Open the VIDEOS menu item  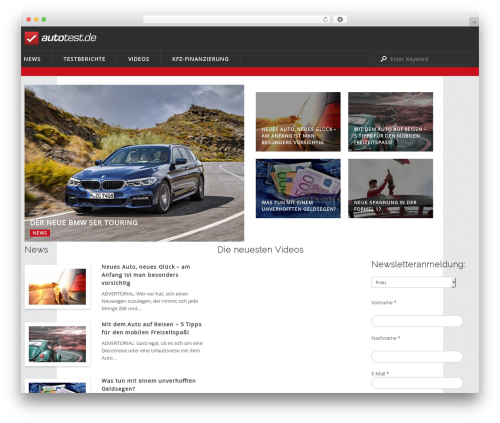[139, 59]
